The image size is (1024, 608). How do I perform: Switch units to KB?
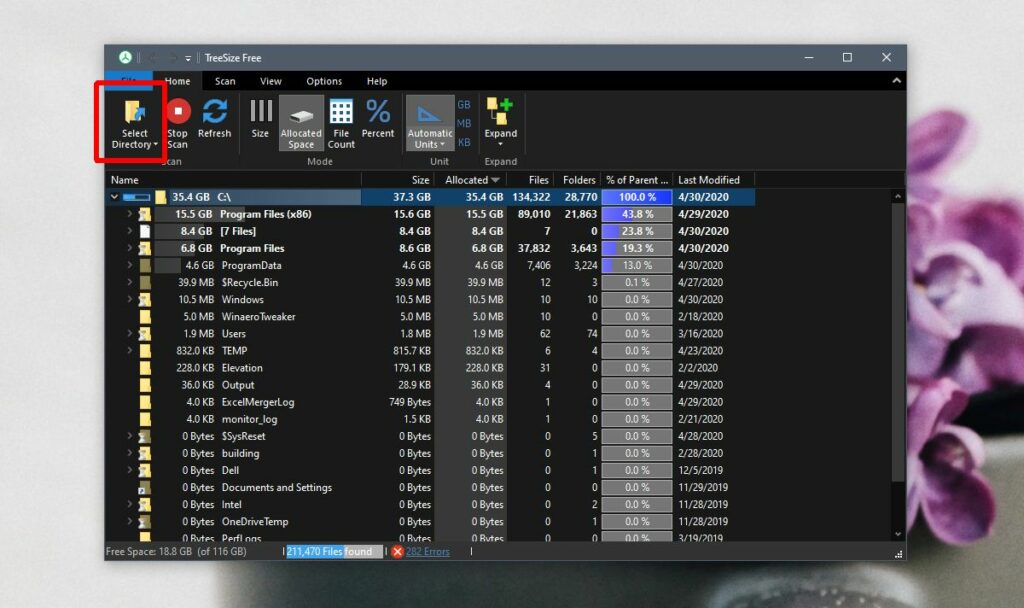[464, 139]
